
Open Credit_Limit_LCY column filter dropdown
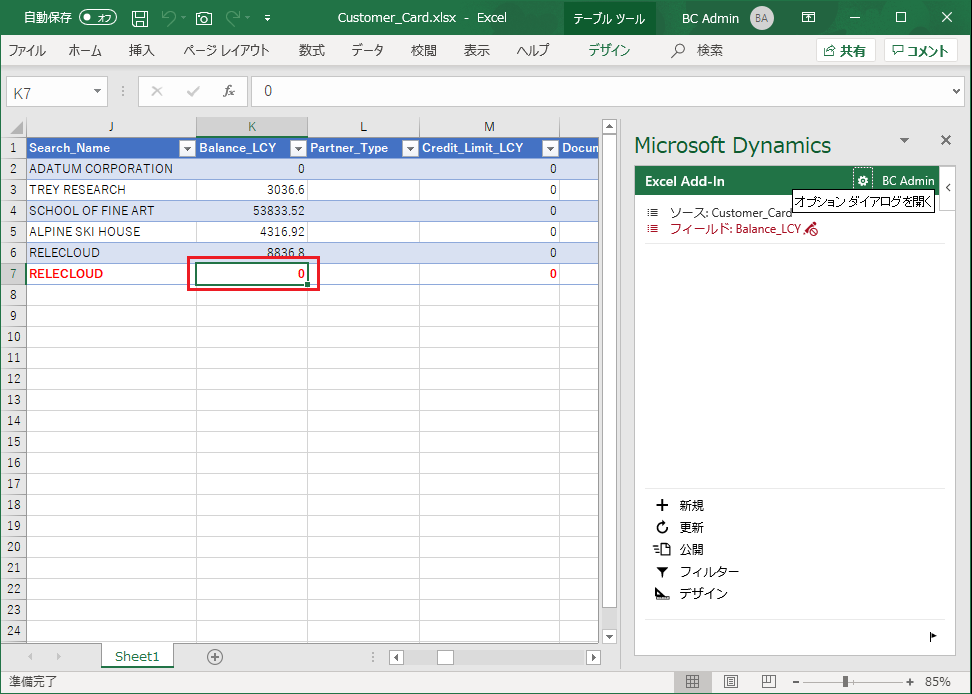click(x=550, y=148)
